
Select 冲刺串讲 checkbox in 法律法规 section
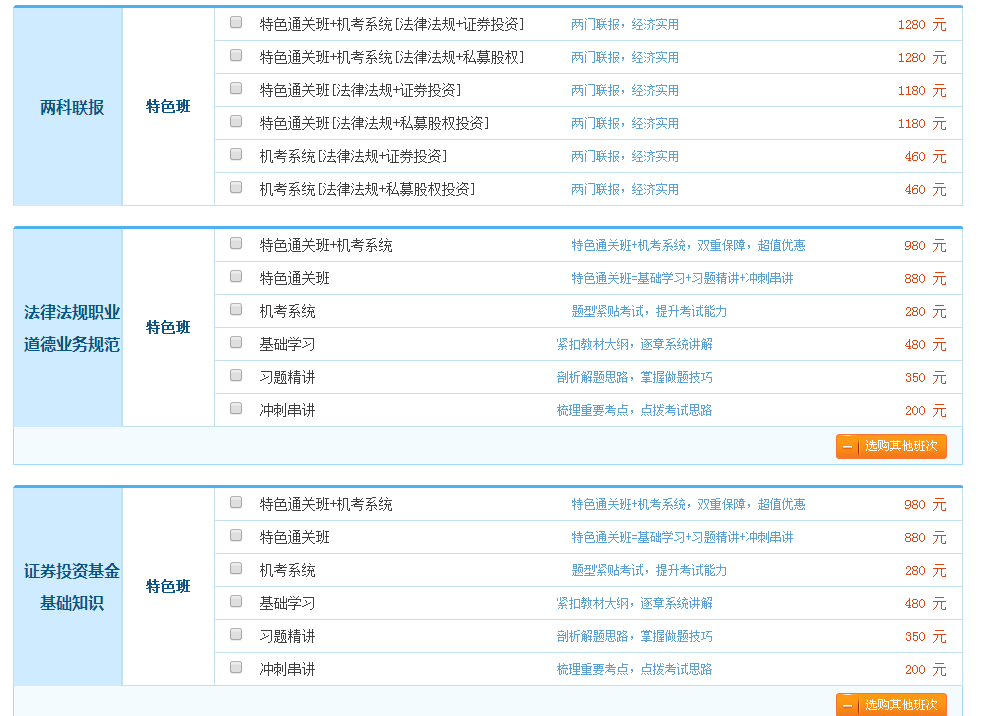click(236, 409)
